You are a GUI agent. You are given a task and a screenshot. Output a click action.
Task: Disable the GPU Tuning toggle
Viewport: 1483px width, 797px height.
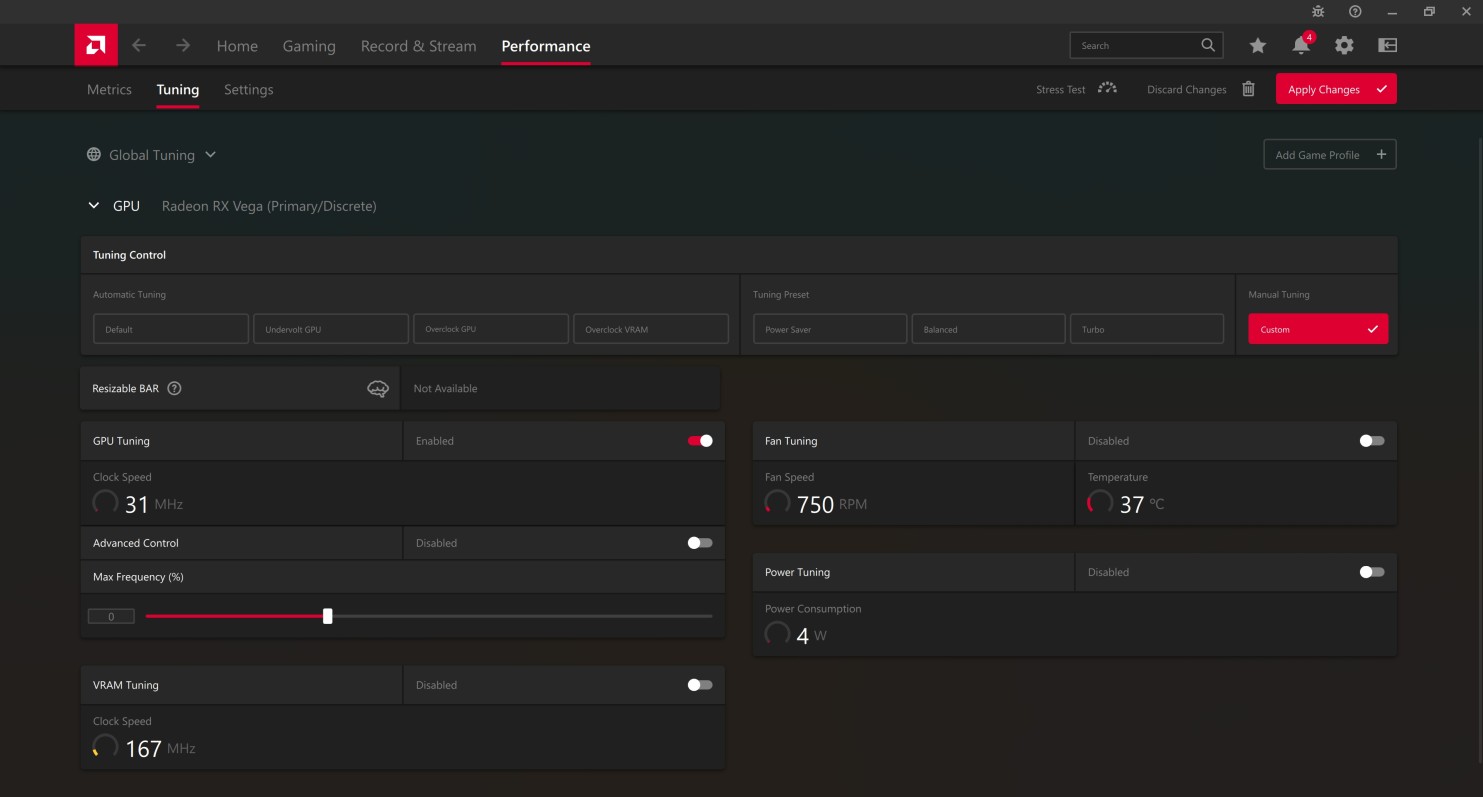[x=700, y=441]
